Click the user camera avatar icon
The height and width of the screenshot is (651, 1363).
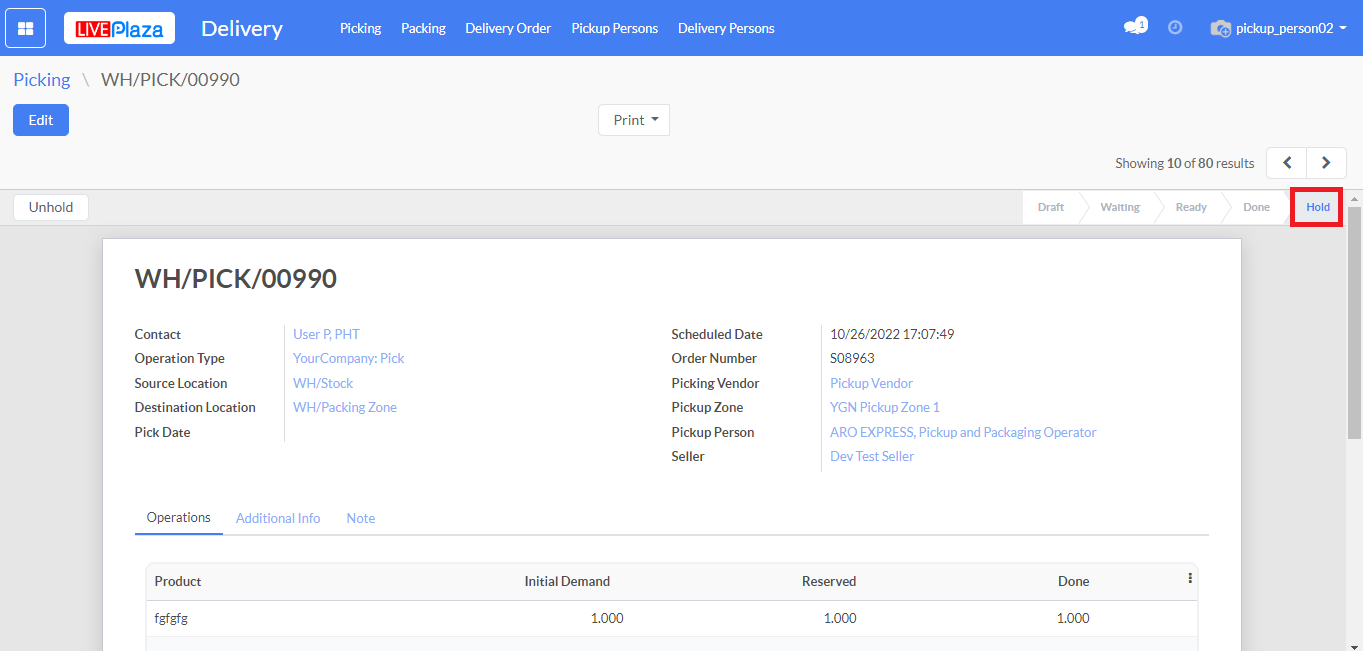[1220, 29]
